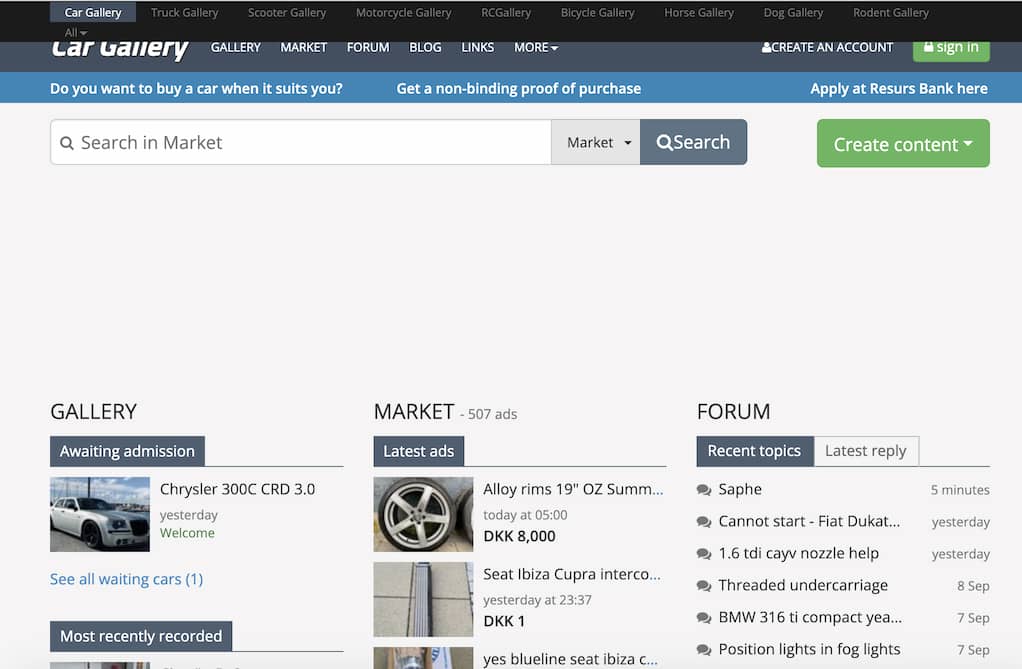Click the green sign in button
1022x669 pixels.
951,48
